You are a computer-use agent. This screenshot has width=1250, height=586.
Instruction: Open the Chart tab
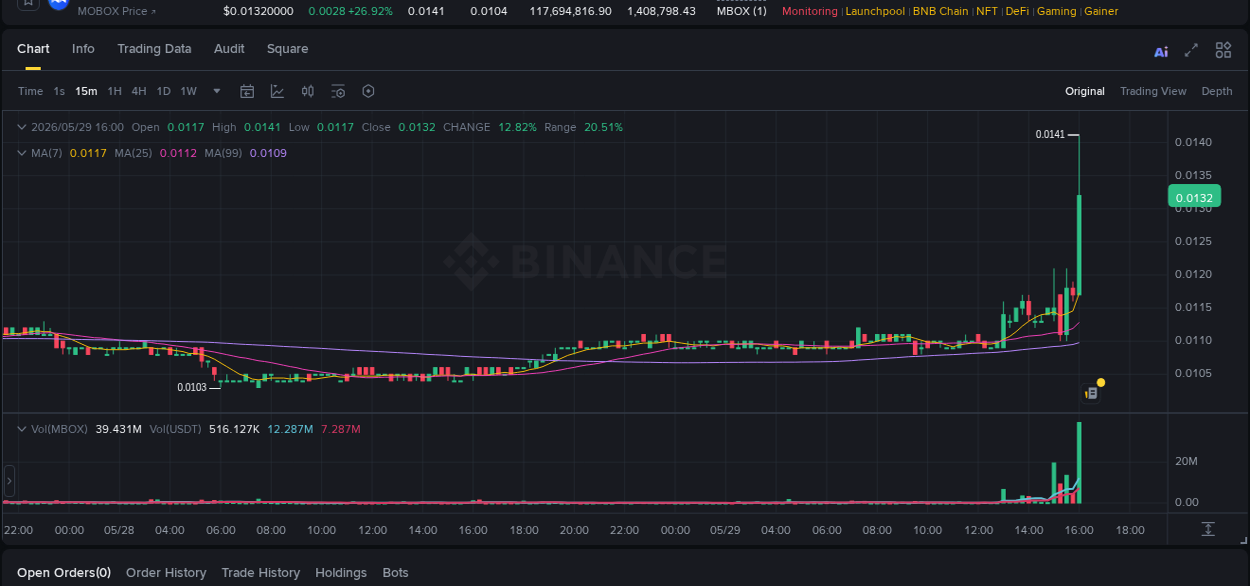[33, 49]
